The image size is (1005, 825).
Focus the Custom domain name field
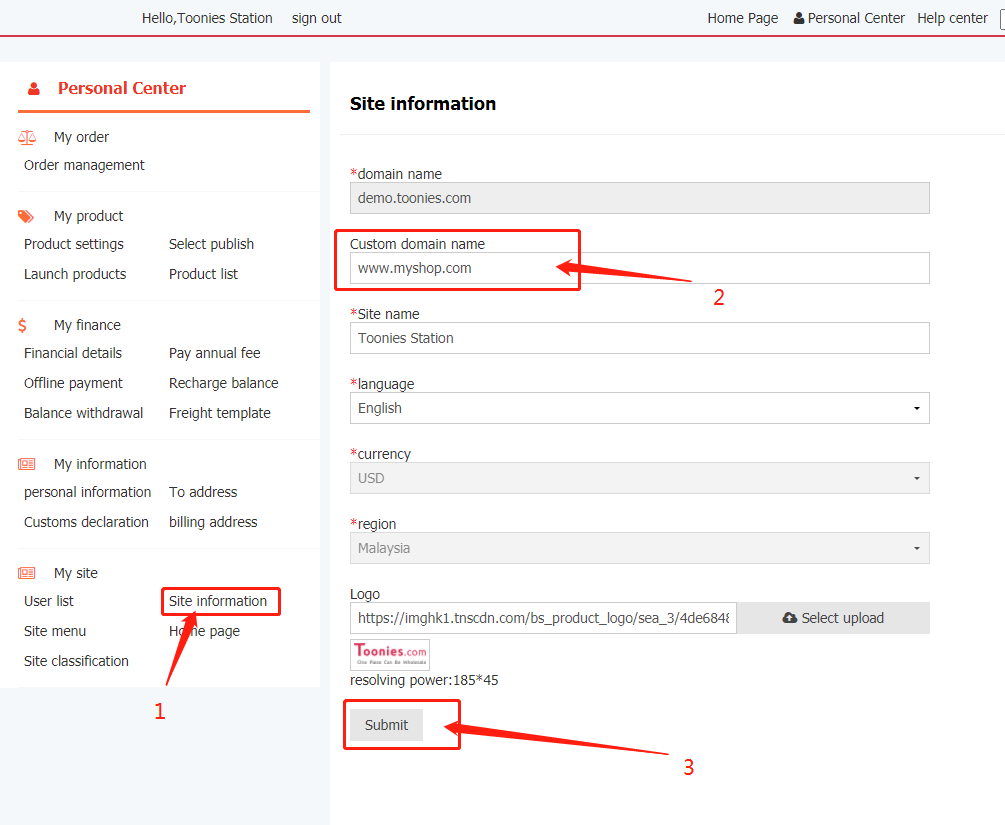[x=639, y=268]
